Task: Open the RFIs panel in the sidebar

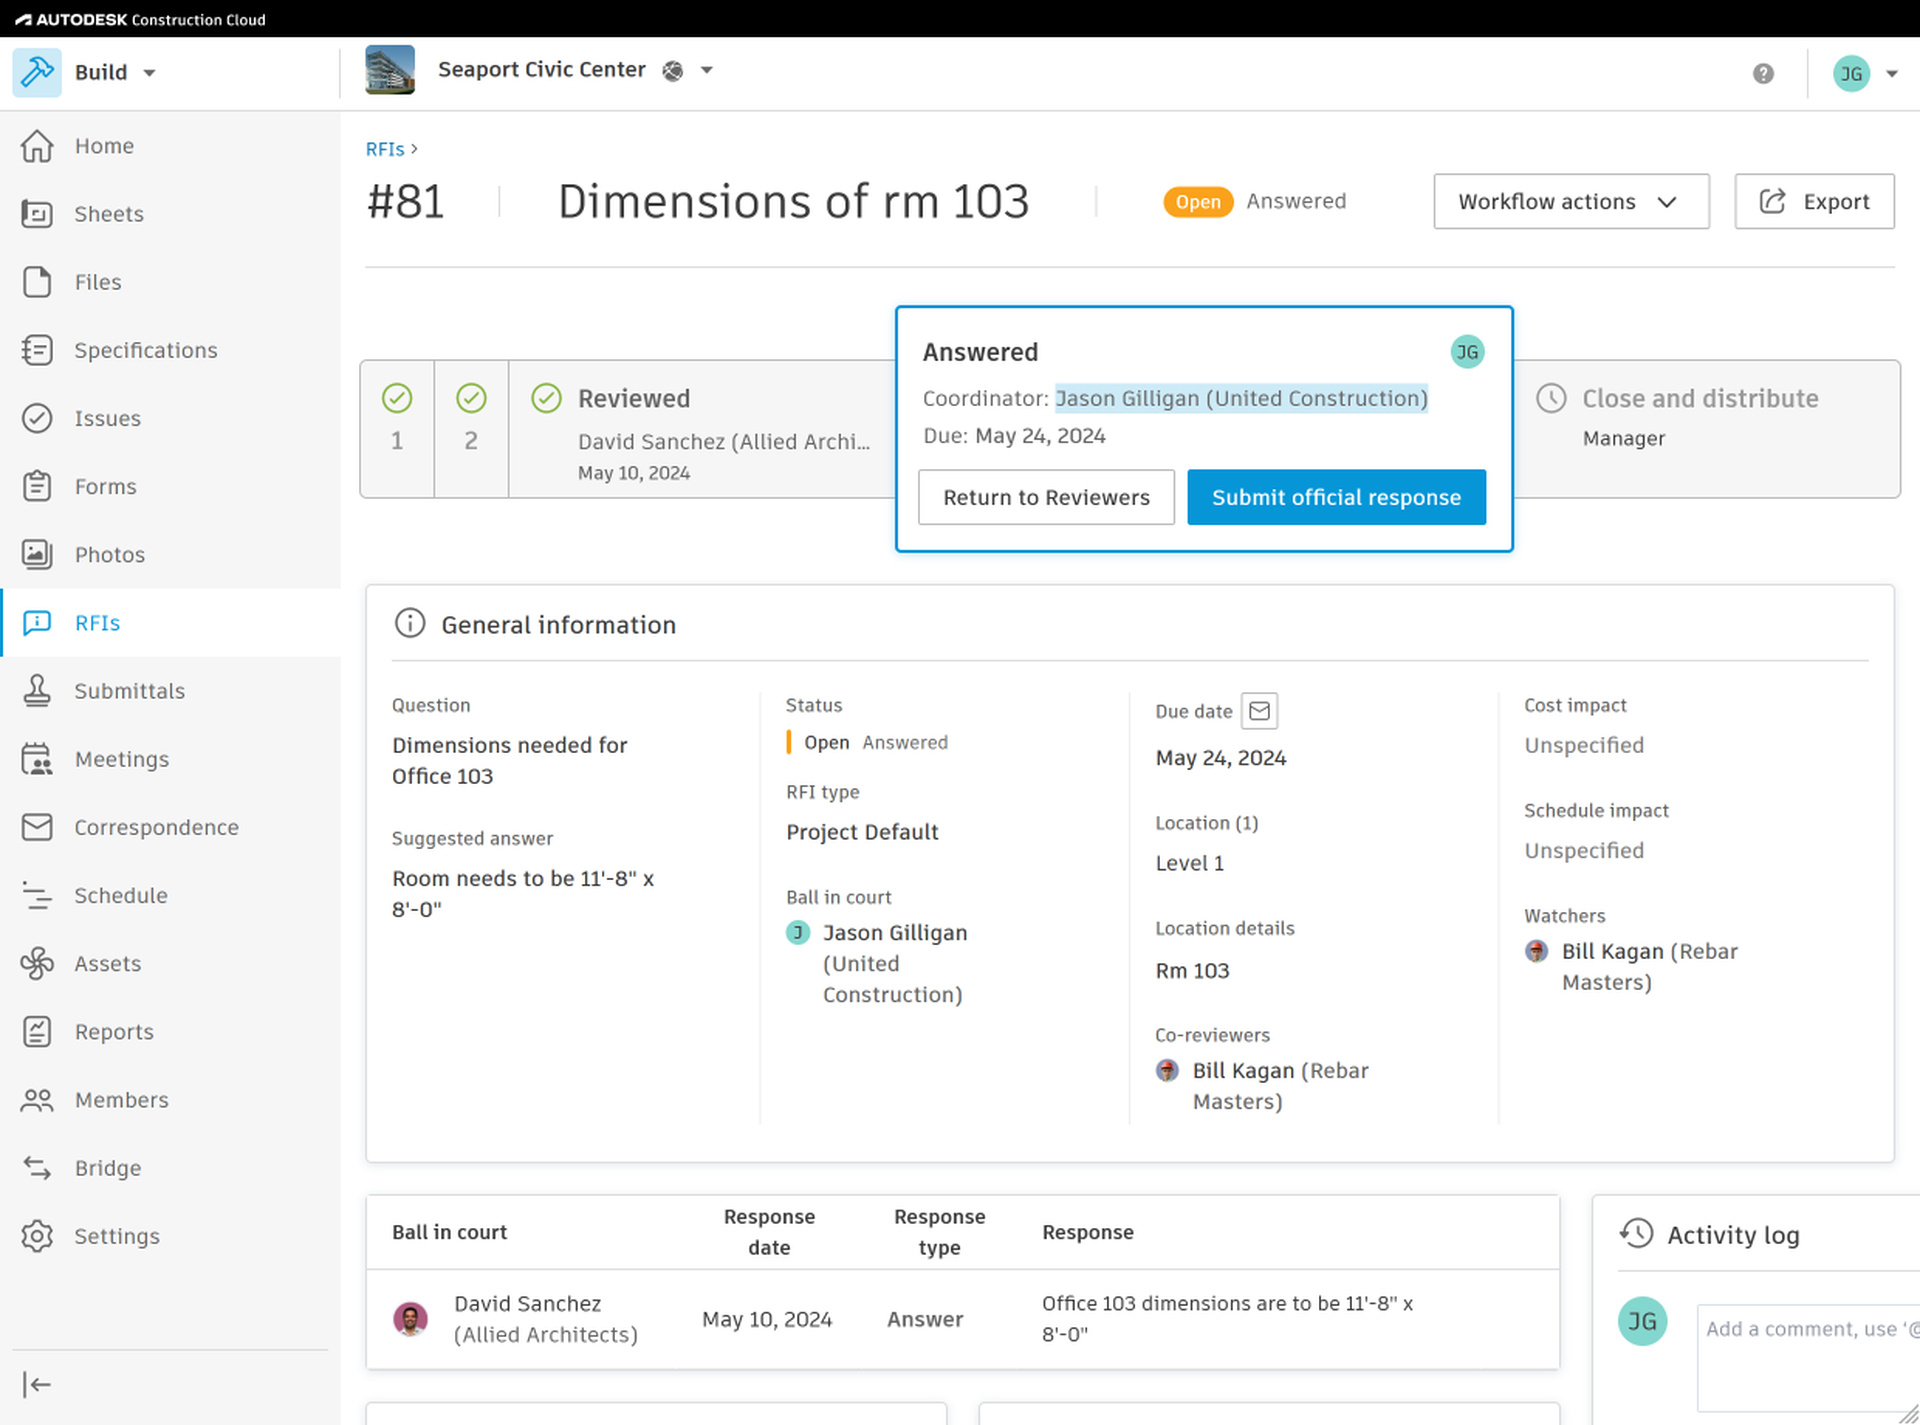Action: pyautogui.click(x=97, y=622)
